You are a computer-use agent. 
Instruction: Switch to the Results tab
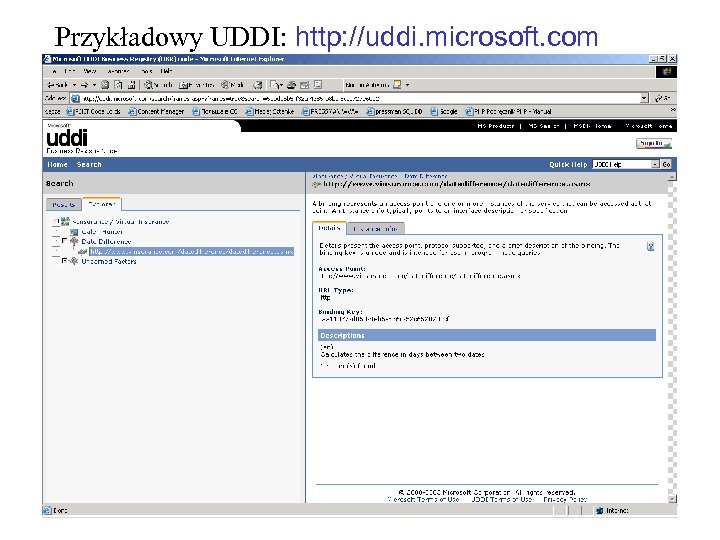coord(64,205)
